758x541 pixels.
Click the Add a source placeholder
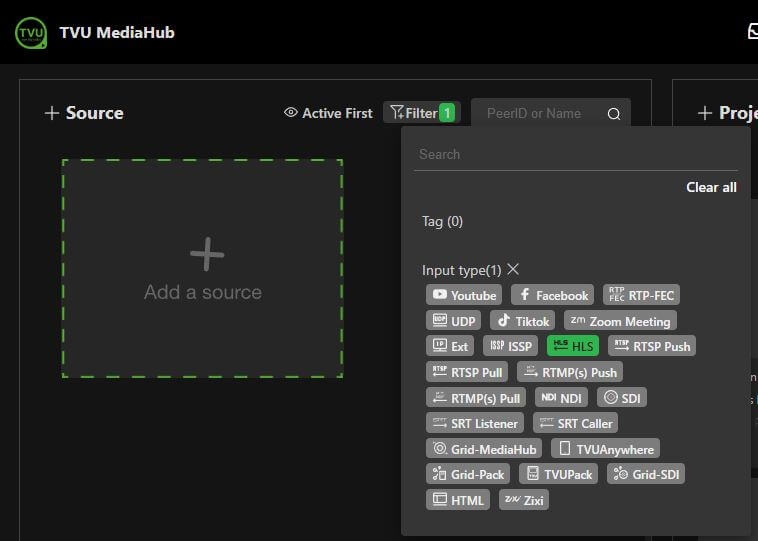pyautogui.click(x=202, y=268)
